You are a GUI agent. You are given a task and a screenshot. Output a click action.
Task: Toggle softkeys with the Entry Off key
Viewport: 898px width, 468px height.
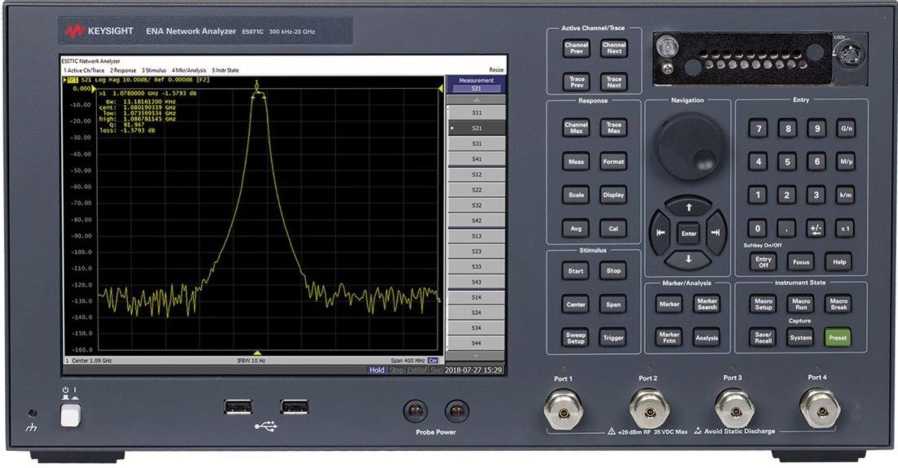[763, 262]
